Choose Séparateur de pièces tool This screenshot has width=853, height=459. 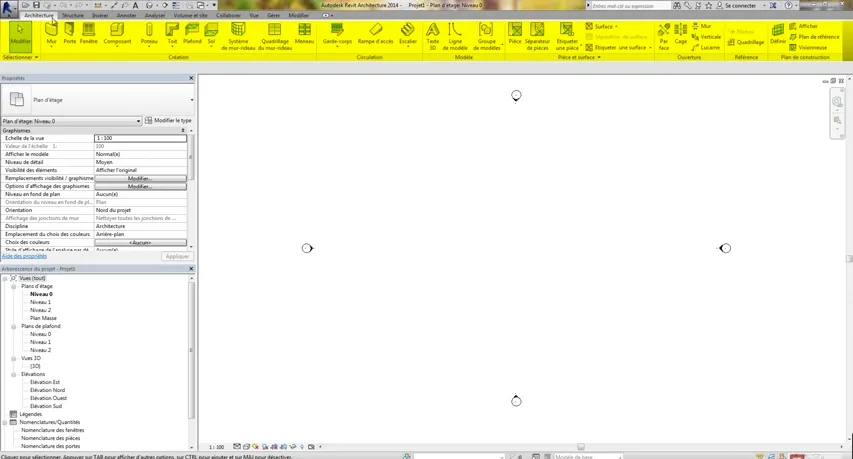pyautogui.click(x=537, y=36)
